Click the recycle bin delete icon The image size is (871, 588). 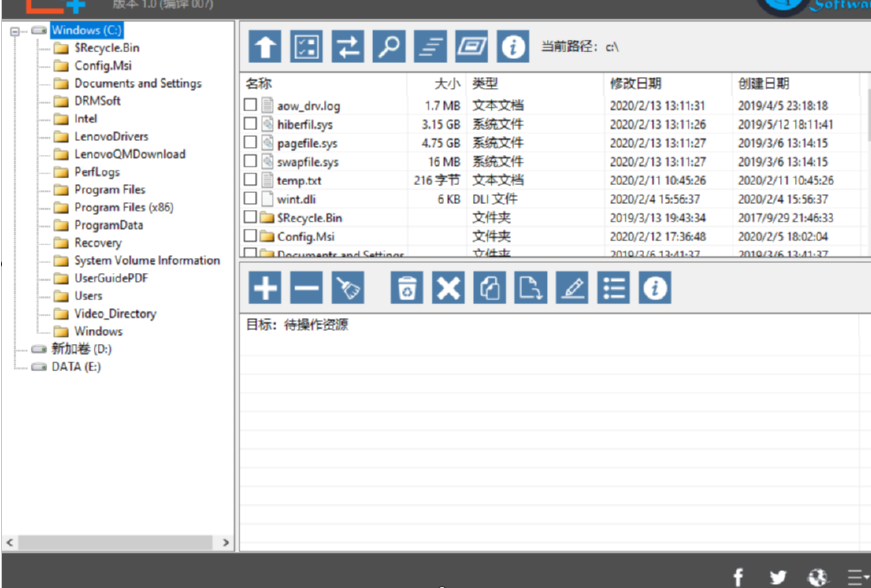click(407, 287)
